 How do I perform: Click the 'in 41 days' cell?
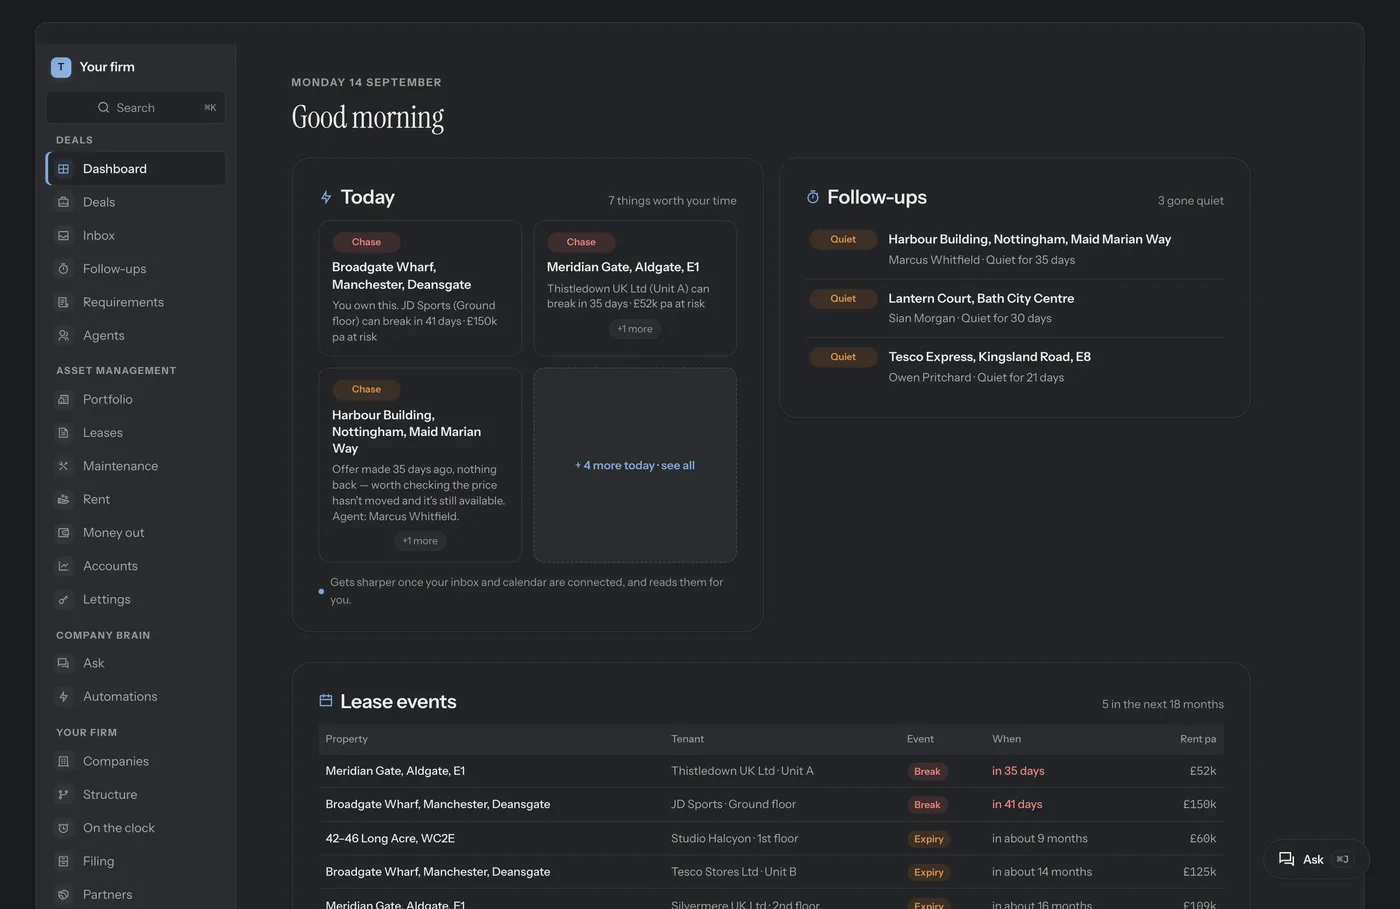pyautogui.click(x=1017, y=805)
